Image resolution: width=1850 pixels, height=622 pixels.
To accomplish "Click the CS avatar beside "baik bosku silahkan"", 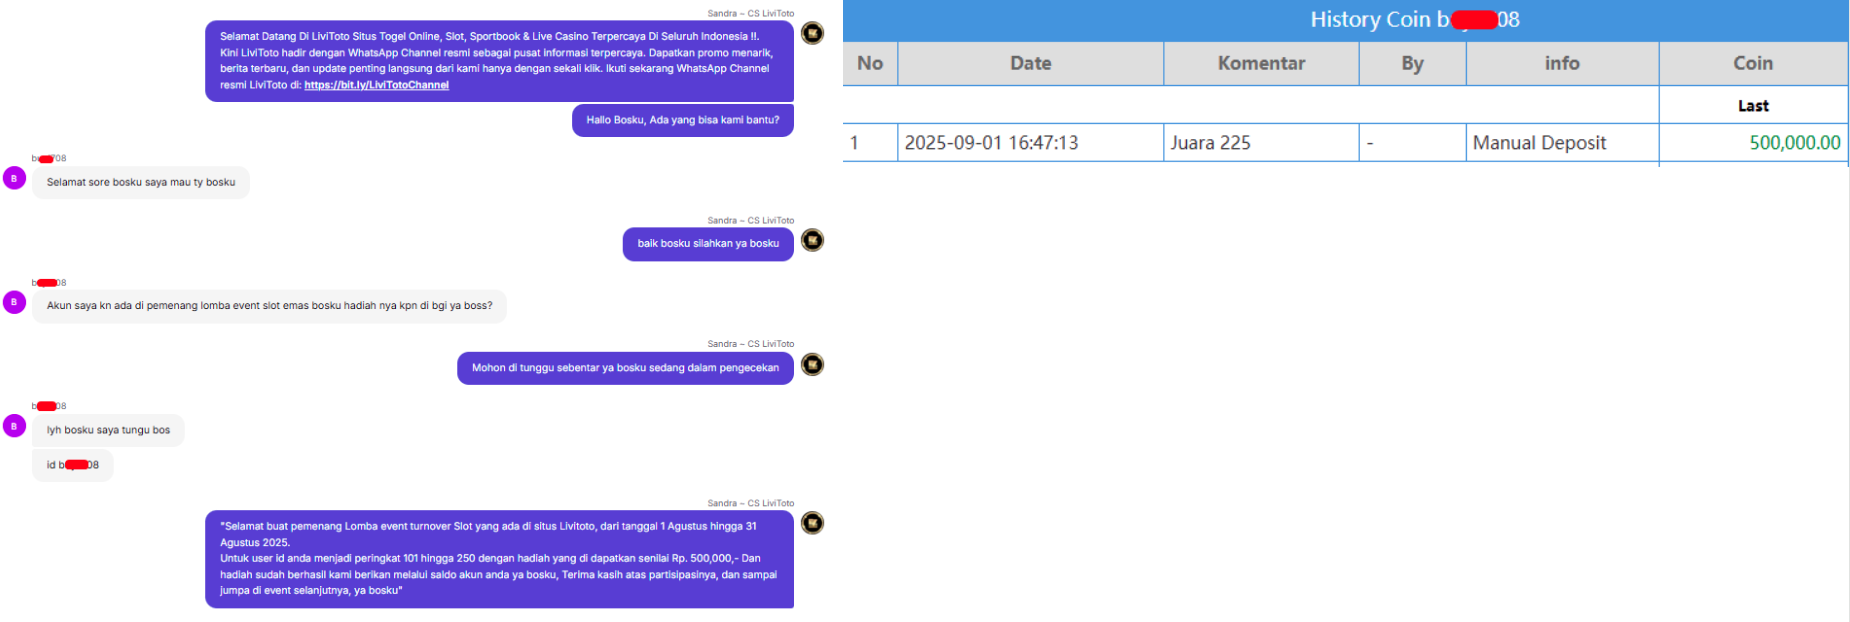I will click(x=813, y=240).
